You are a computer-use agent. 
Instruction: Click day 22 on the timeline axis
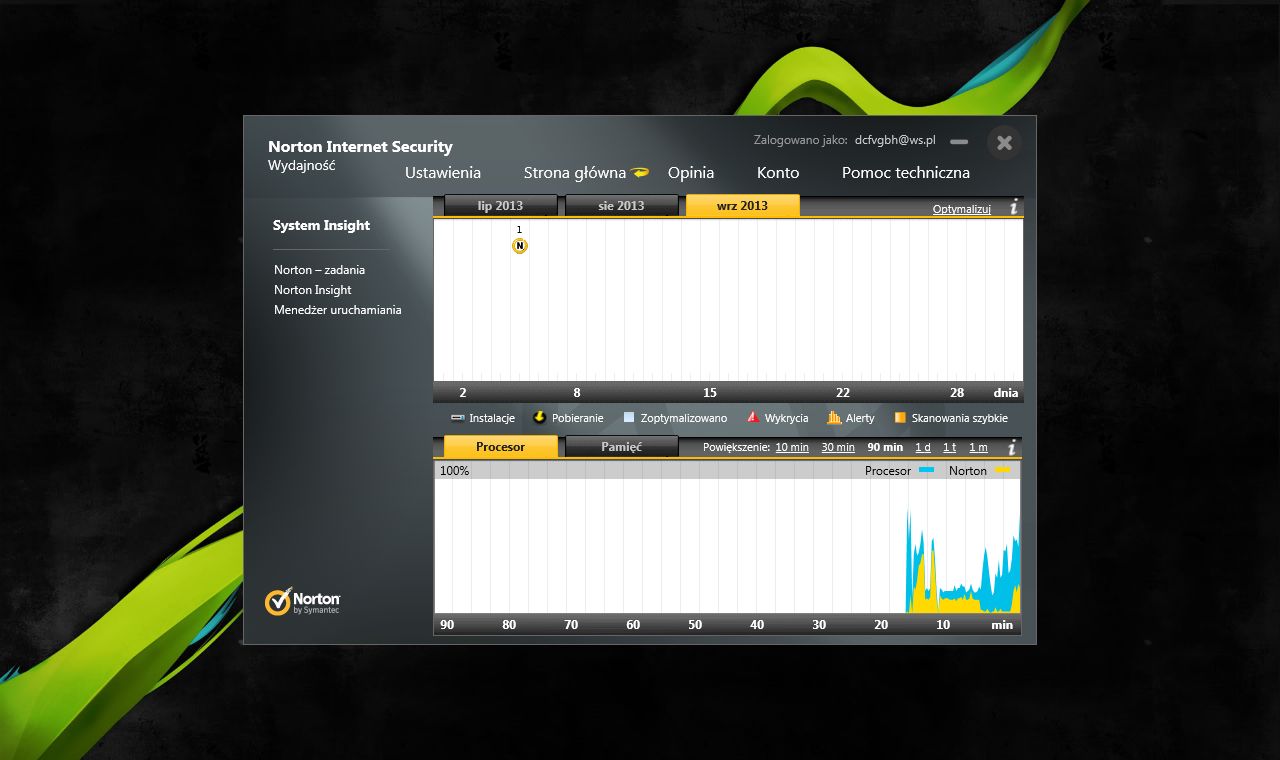(x=843, y=393)
